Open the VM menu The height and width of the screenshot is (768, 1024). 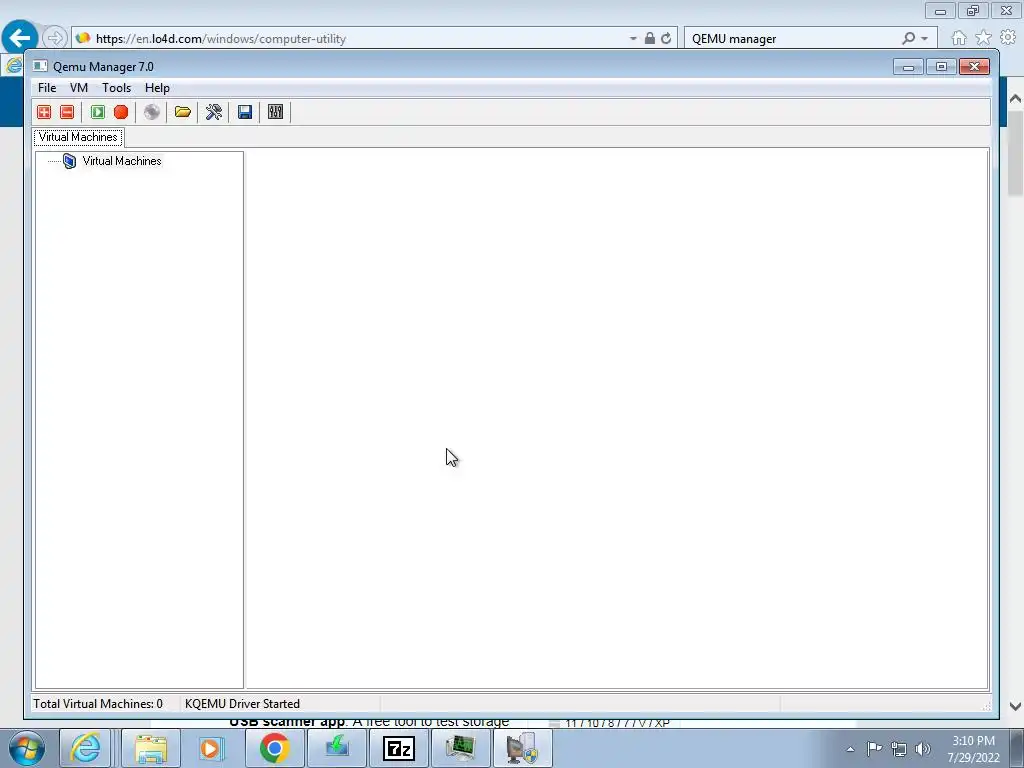tap(79, 88)
